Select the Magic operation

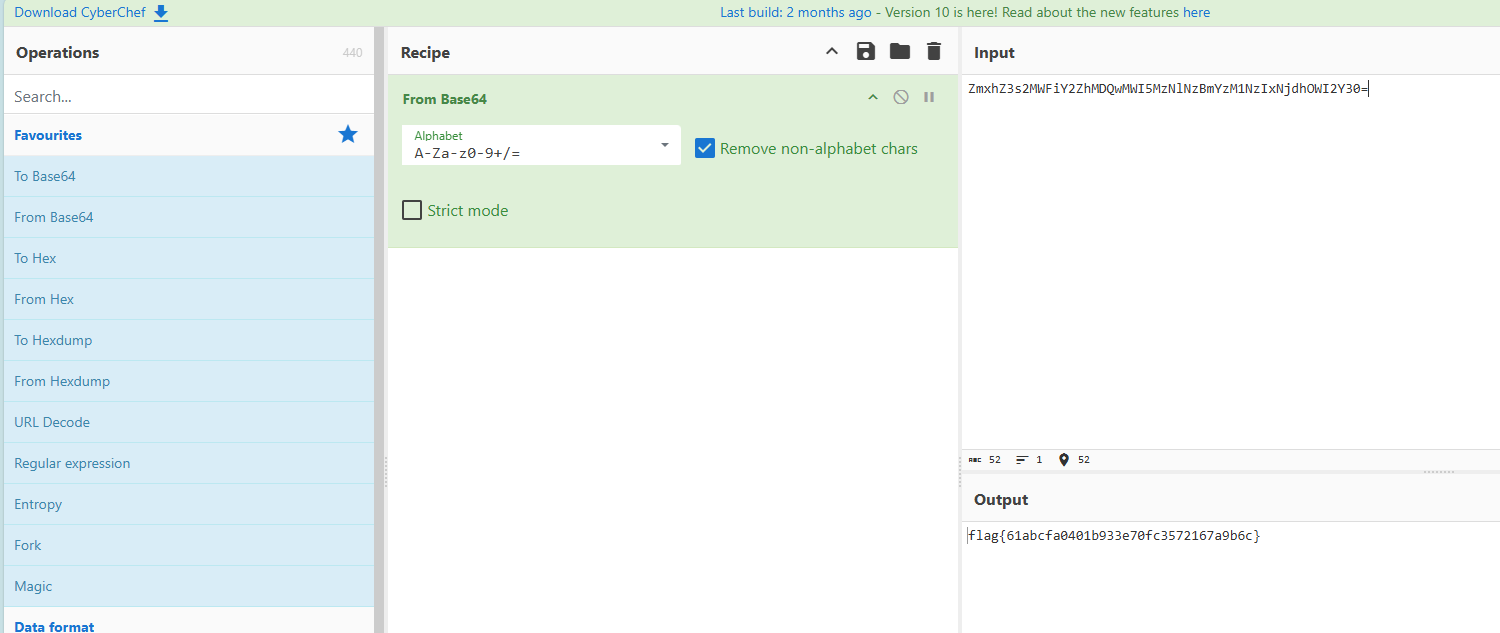[33, 586]
